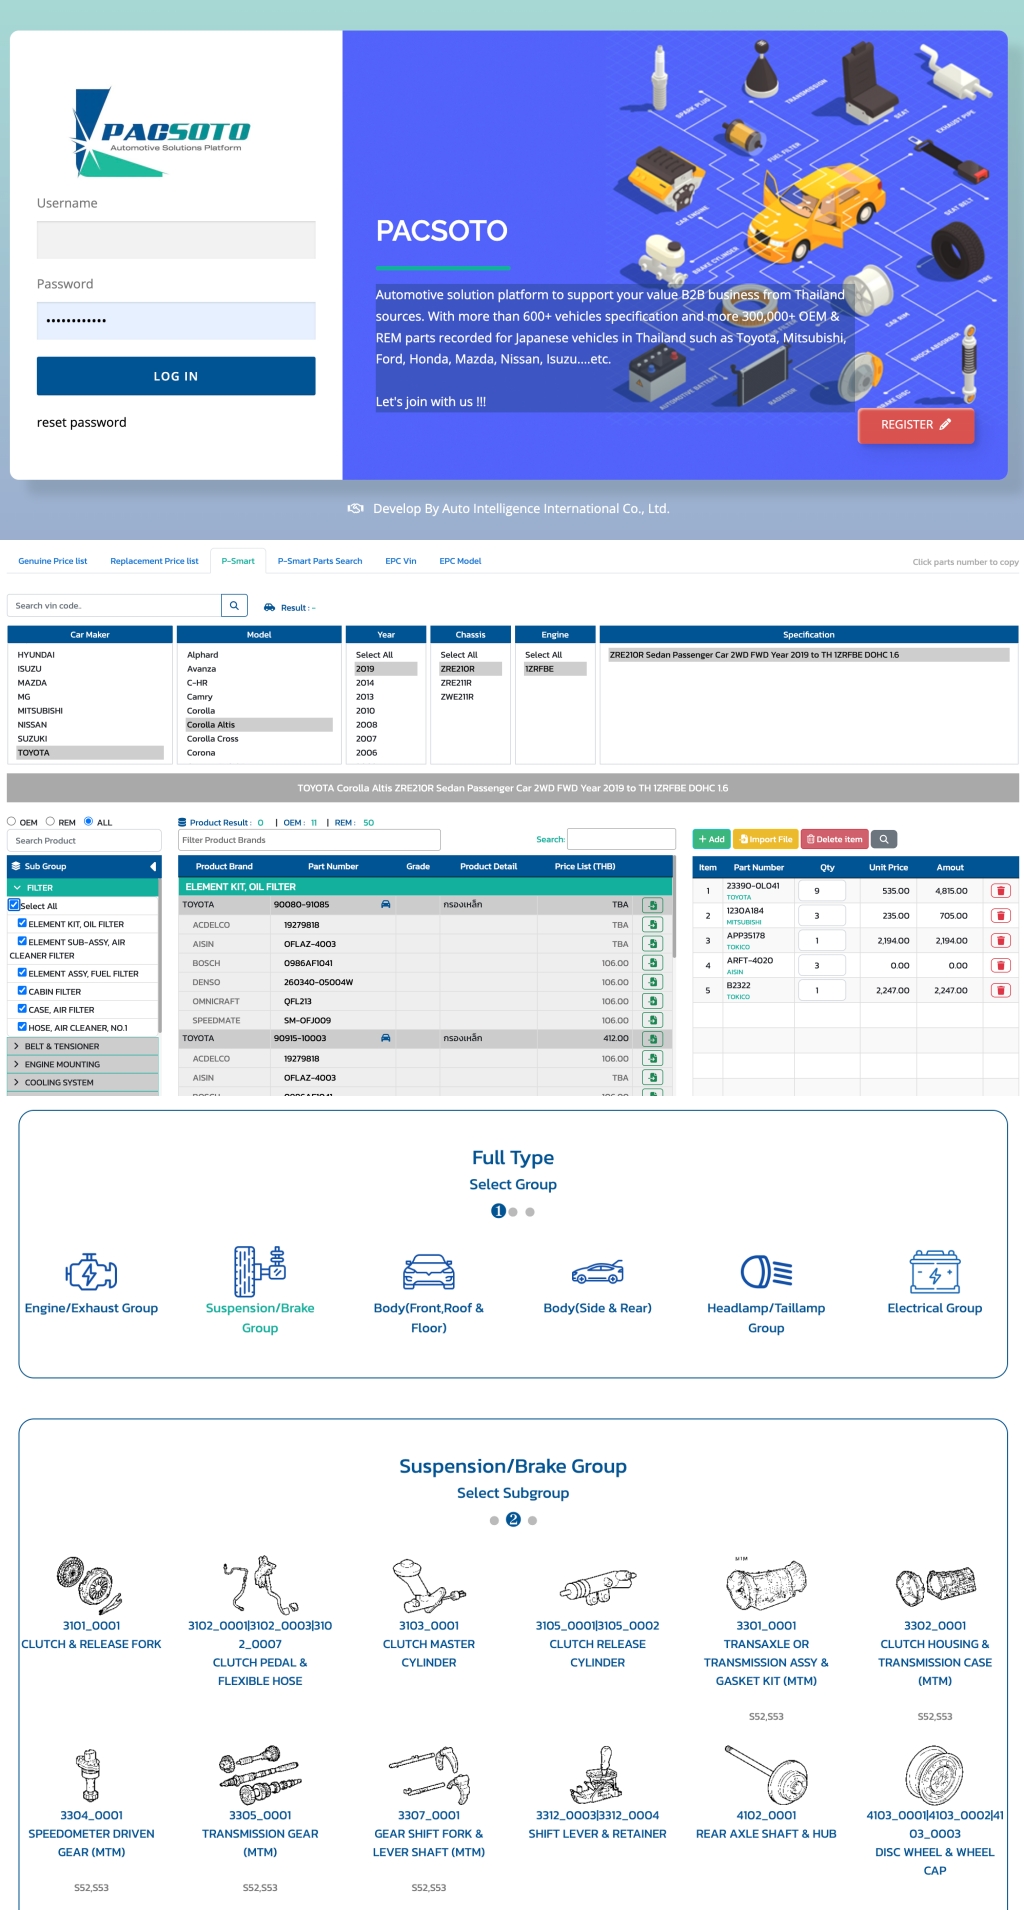
Task: Open the Genuine Price list tab
Action: point(52,561)
